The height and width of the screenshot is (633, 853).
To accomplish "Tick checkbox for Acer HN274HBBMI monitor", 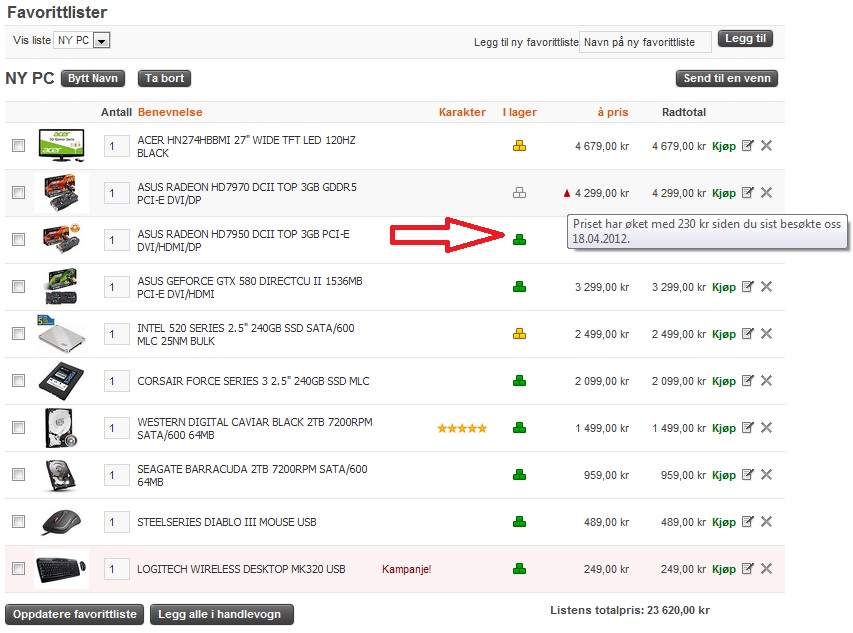I will click(x=18, y=146).
